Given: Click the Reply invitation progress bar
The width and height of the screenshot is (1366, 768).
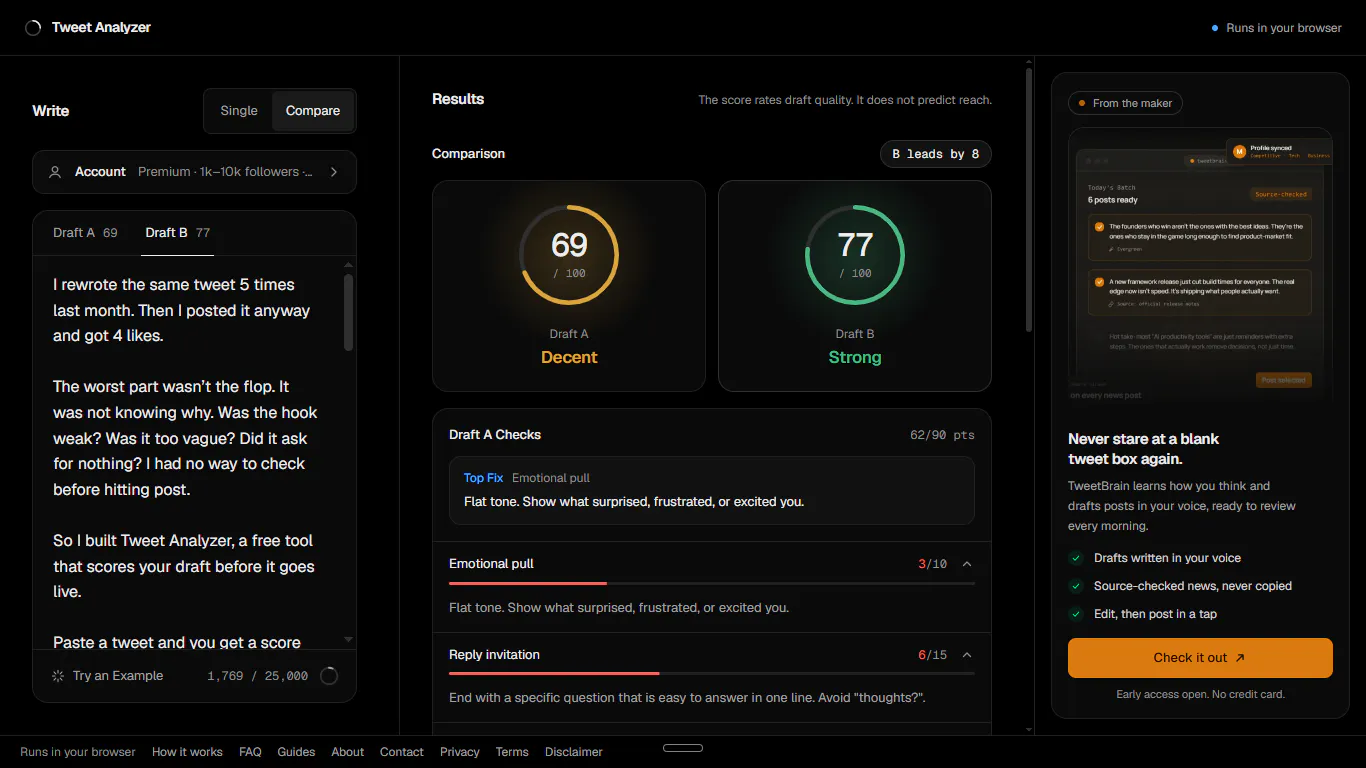Looking at the screenshot, I should point(712,674).
